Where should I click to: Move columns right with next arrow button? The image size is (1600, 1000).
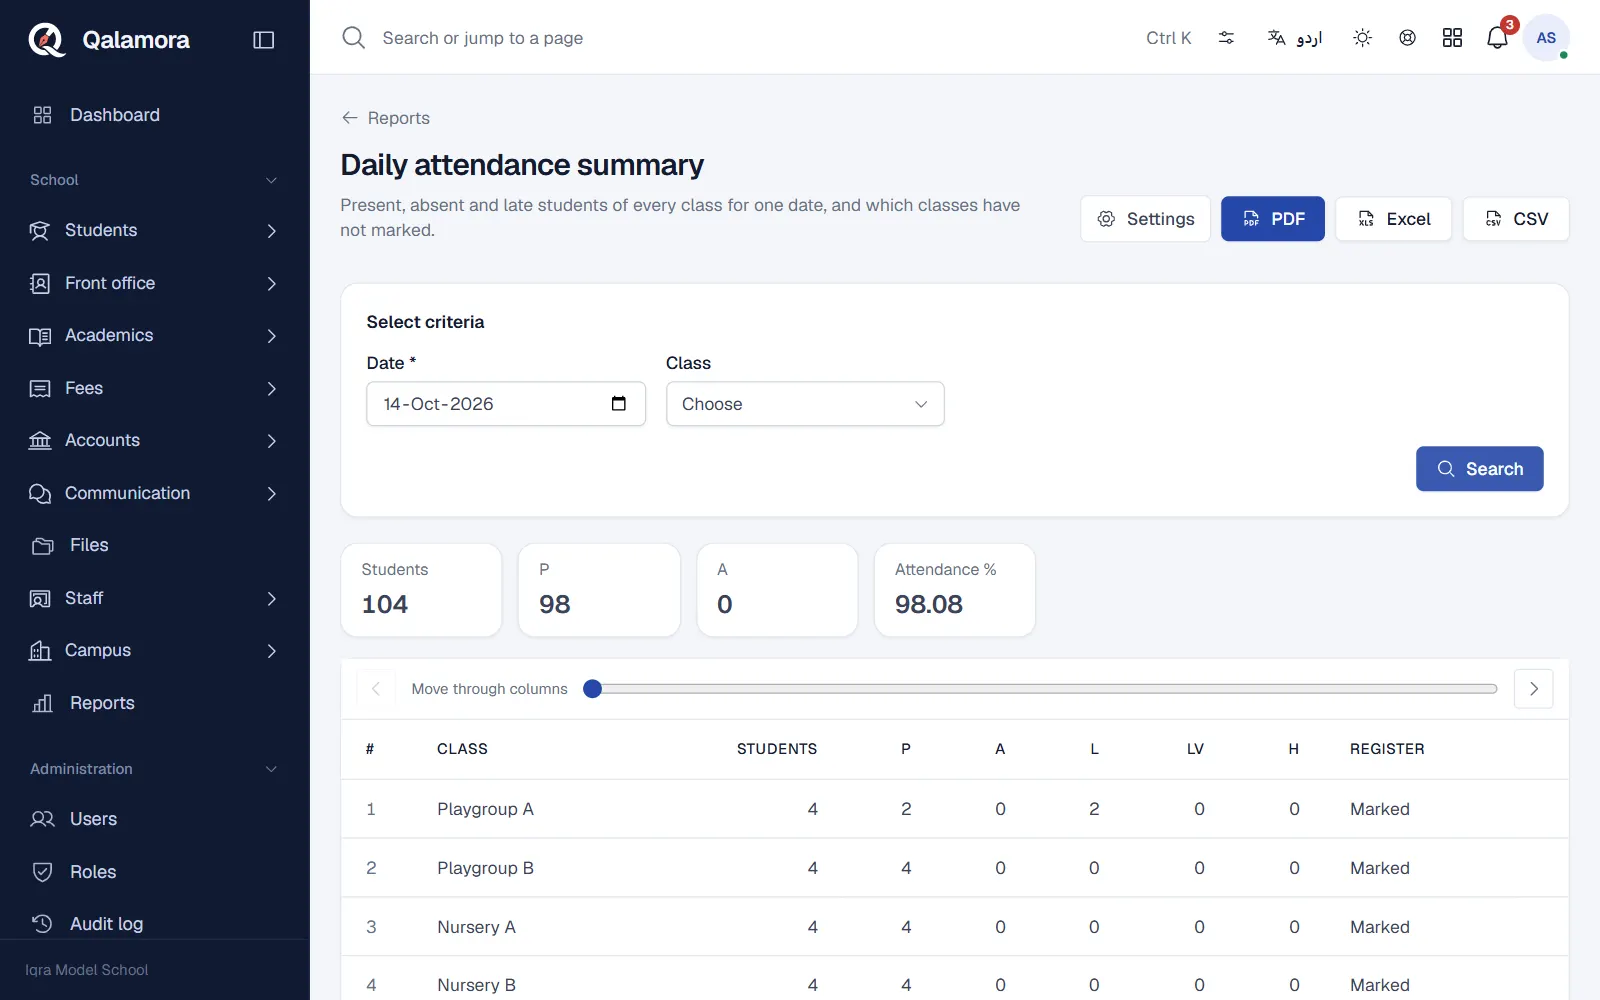1533,689
